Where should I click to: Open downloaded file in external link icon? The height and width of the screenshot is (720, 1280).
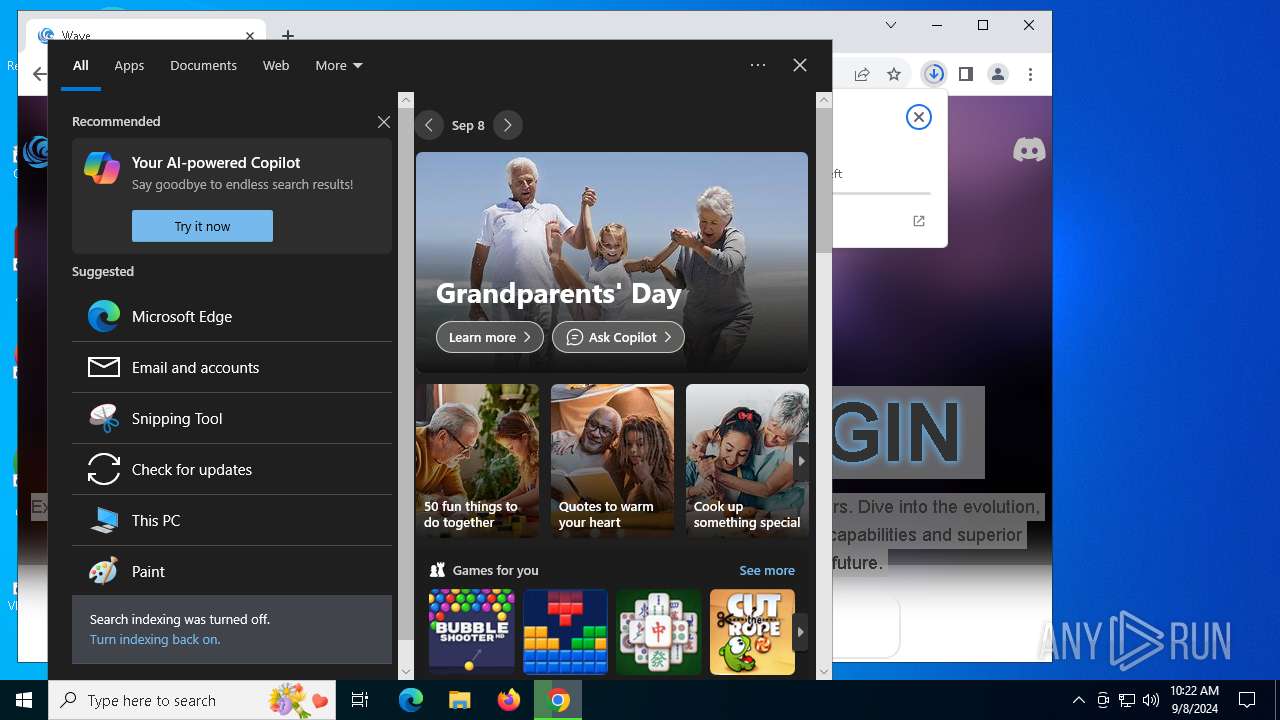[919, 221]
